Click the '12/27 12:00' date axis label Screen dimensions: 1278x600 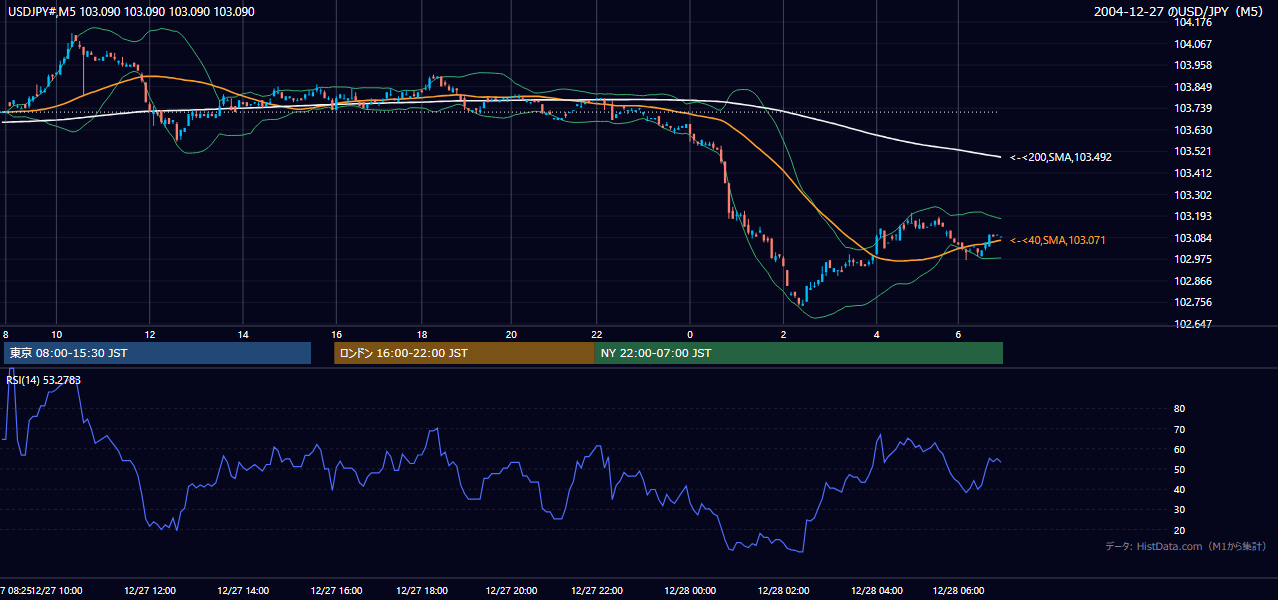(150, 591)
